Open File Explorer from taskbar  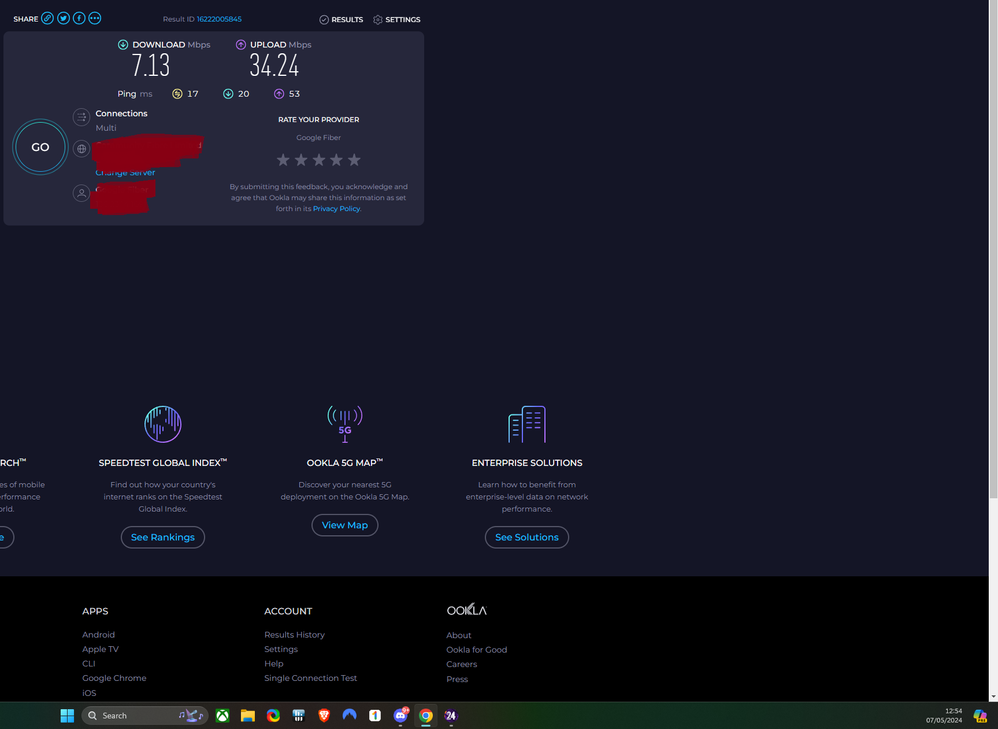pyautogui.click(x=248, y=716)
